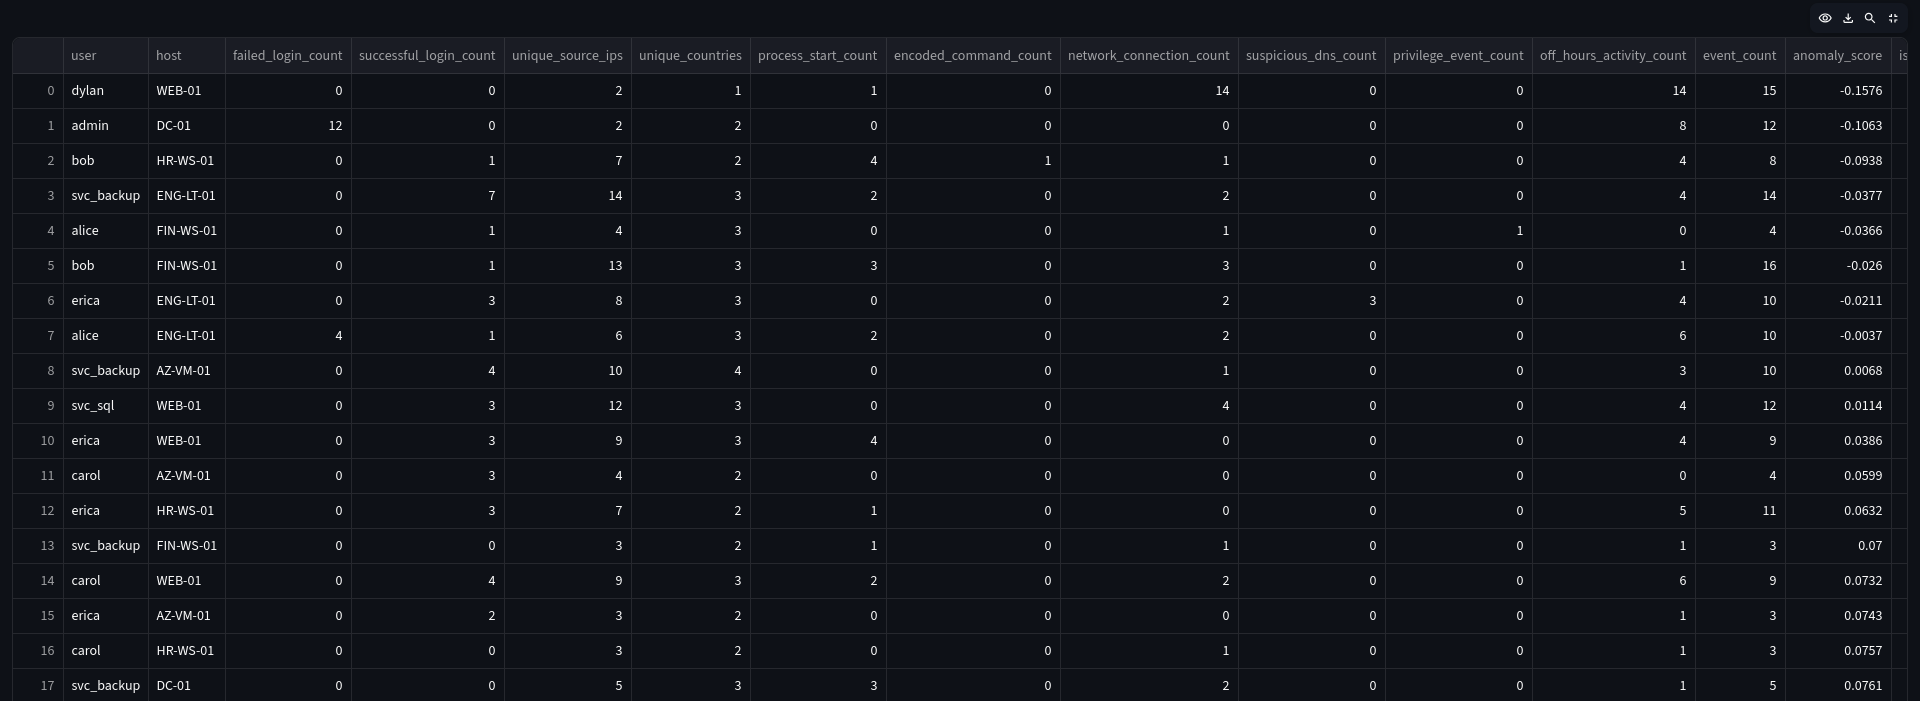Select the row index number 16

click(x=38, y=651)
